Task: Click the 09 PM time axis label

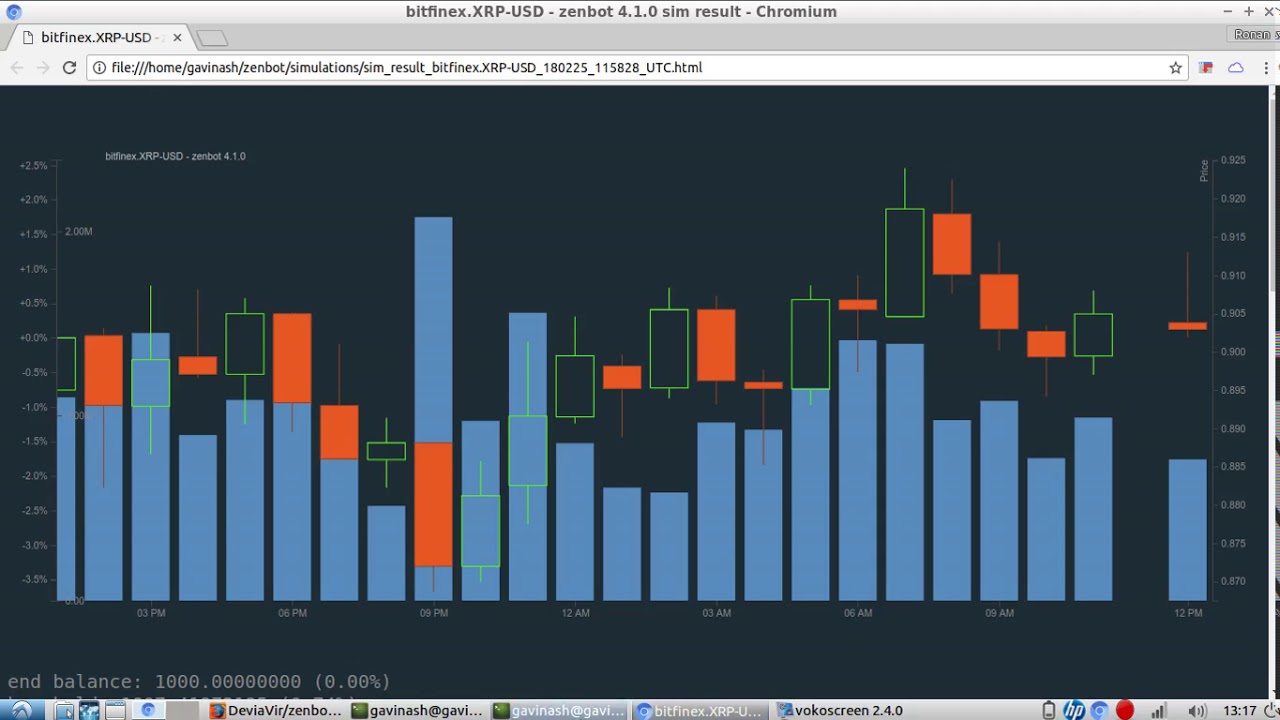Action: click(434, 612)
